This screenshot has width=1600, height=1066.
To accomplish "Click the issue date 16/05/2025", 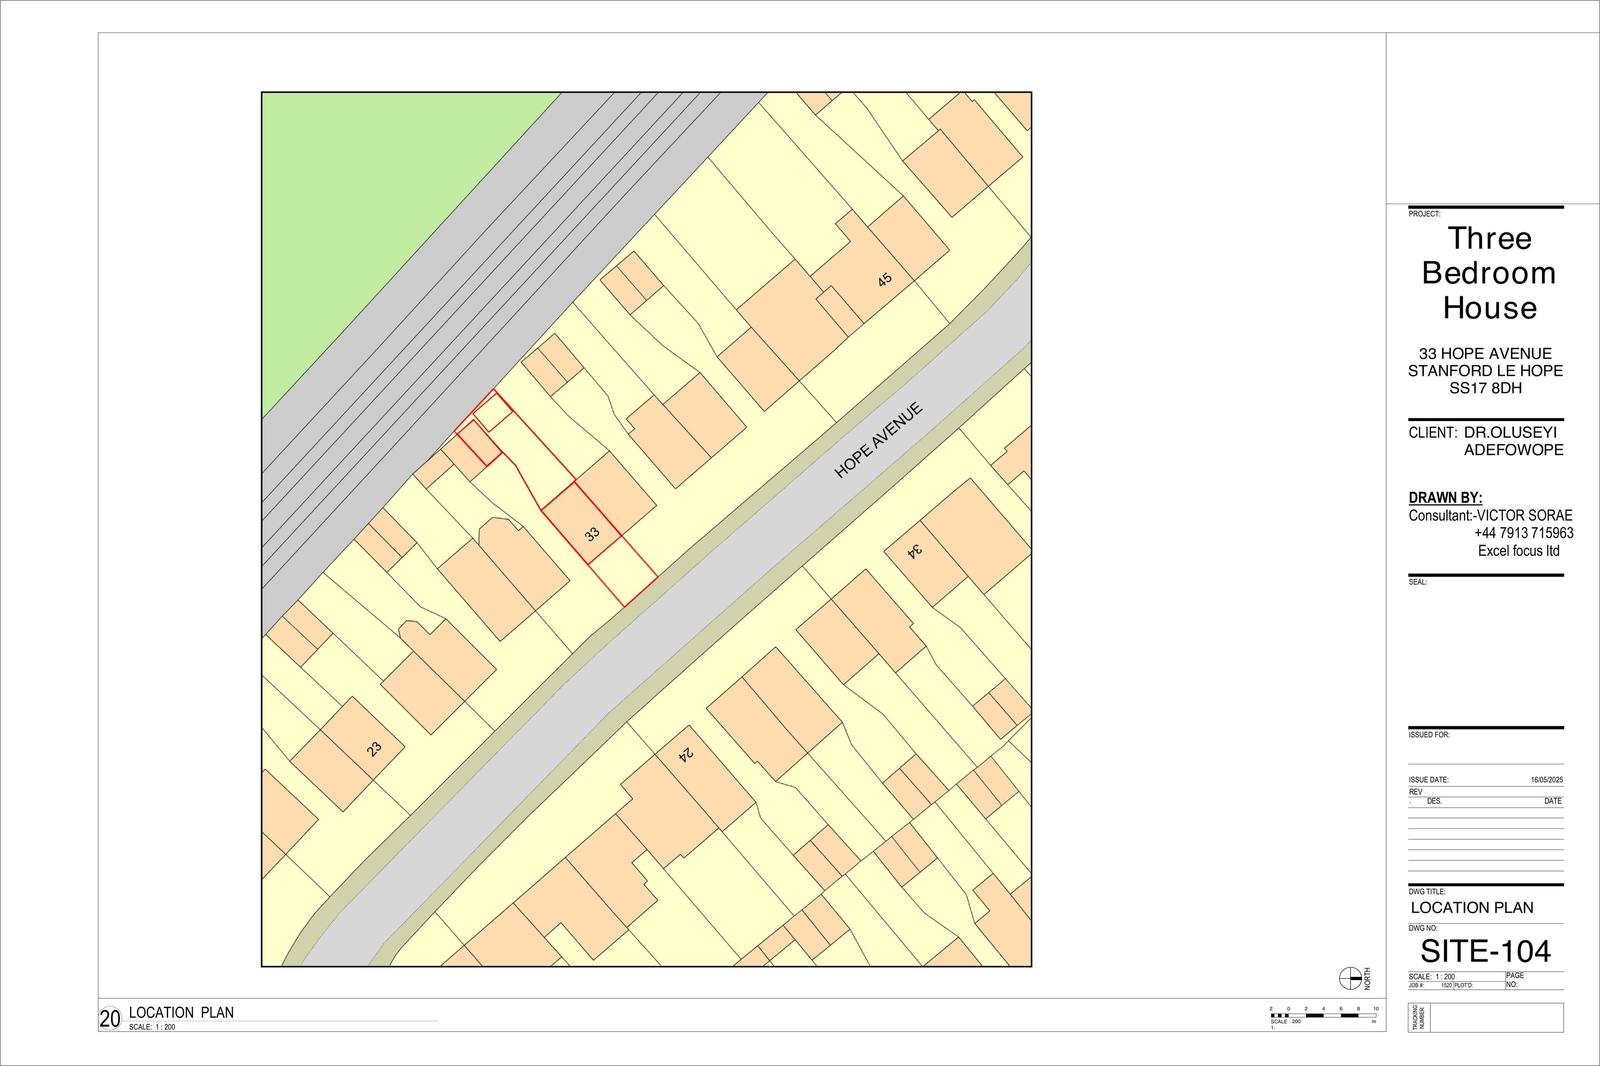I will pyautogui.click(x=1545, y=779).
